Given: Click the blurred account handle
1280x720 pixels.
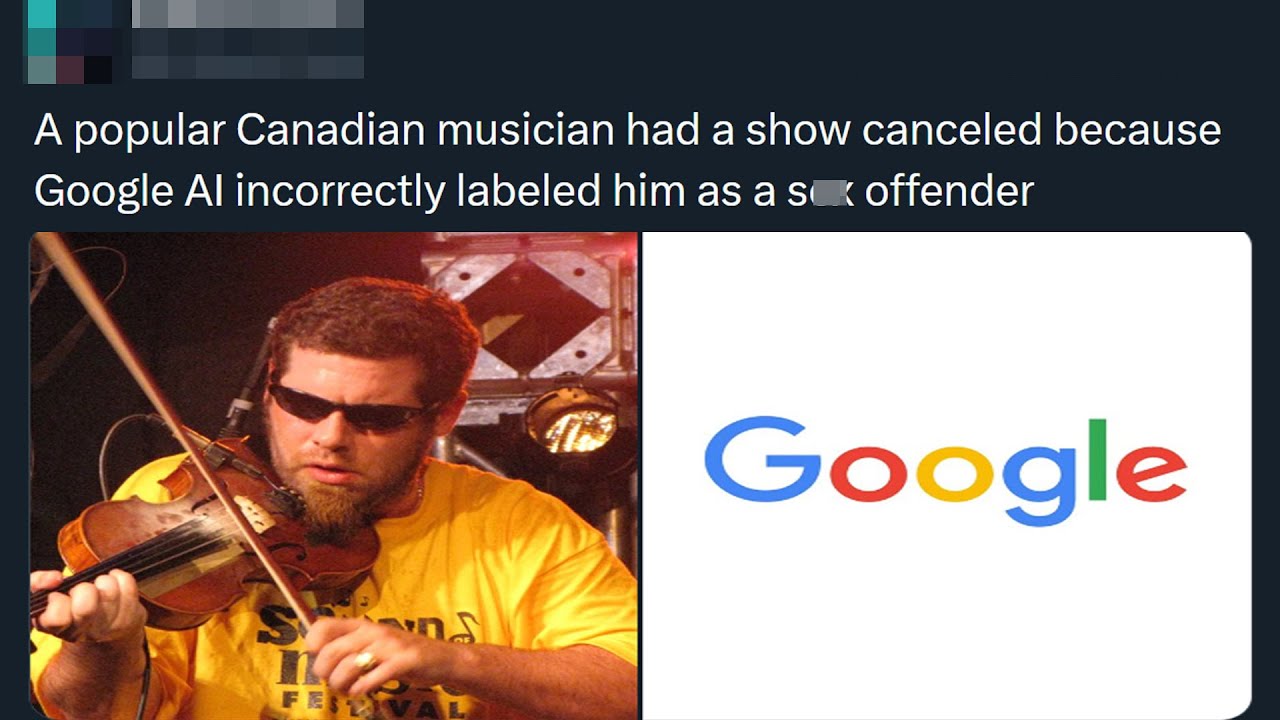Looking at the screenshot, I should [x=248, y=54].
